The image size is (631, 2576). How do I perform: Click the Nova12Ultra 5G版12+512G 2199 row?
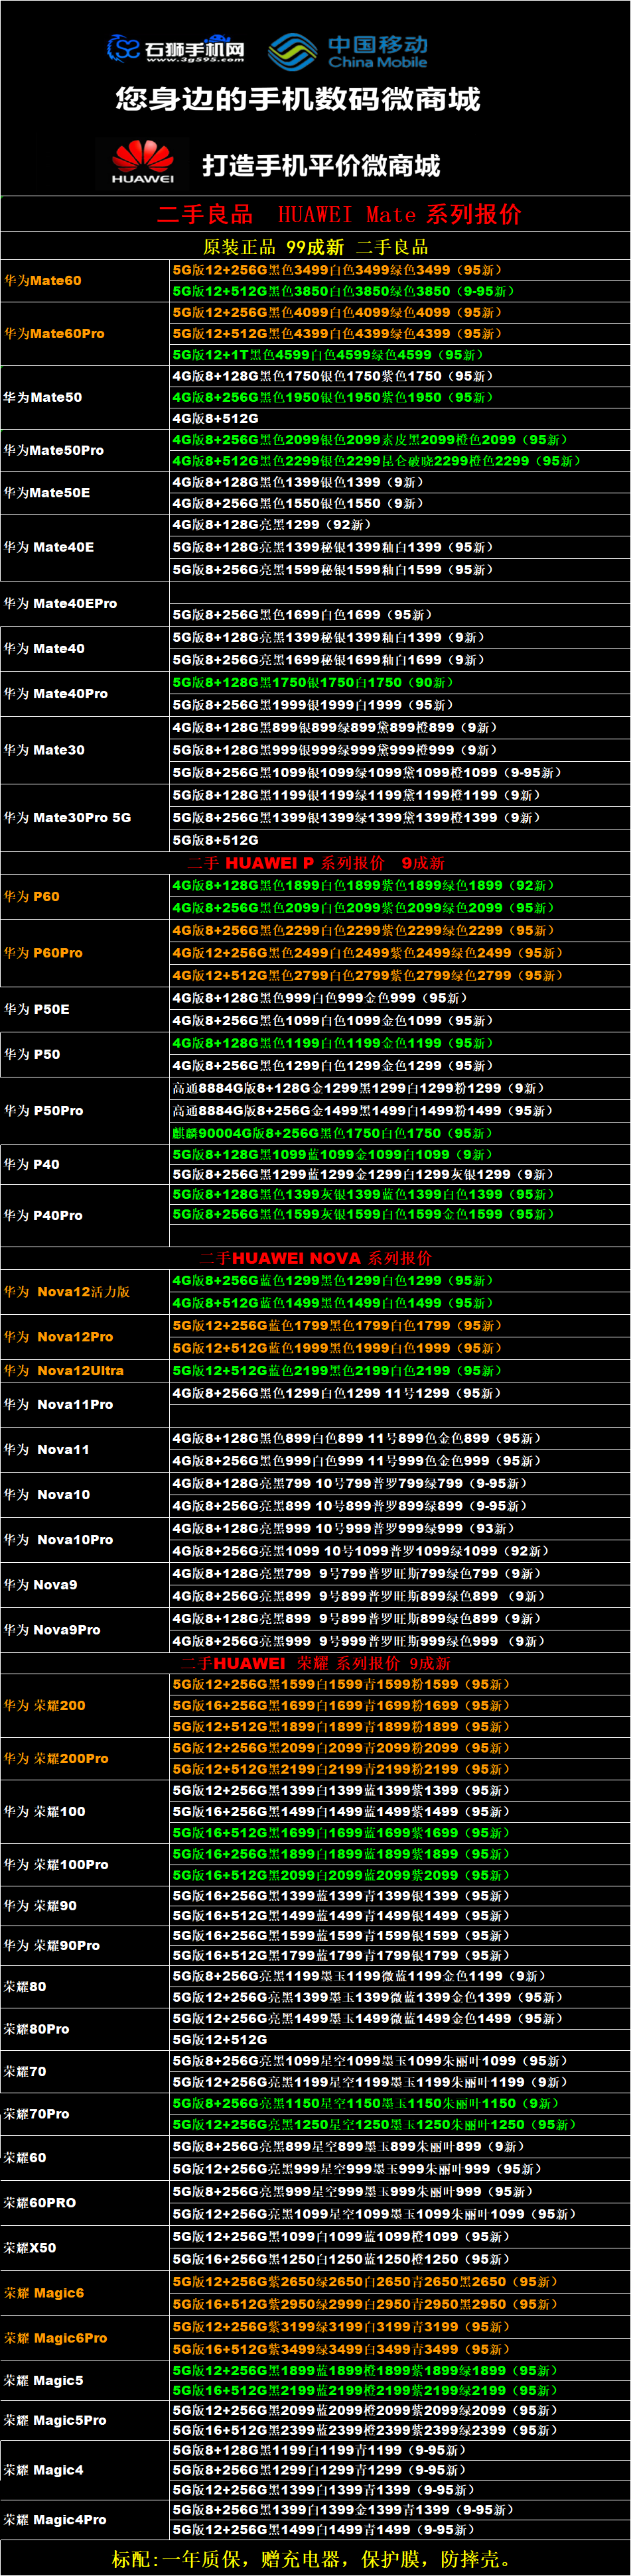400,1371
